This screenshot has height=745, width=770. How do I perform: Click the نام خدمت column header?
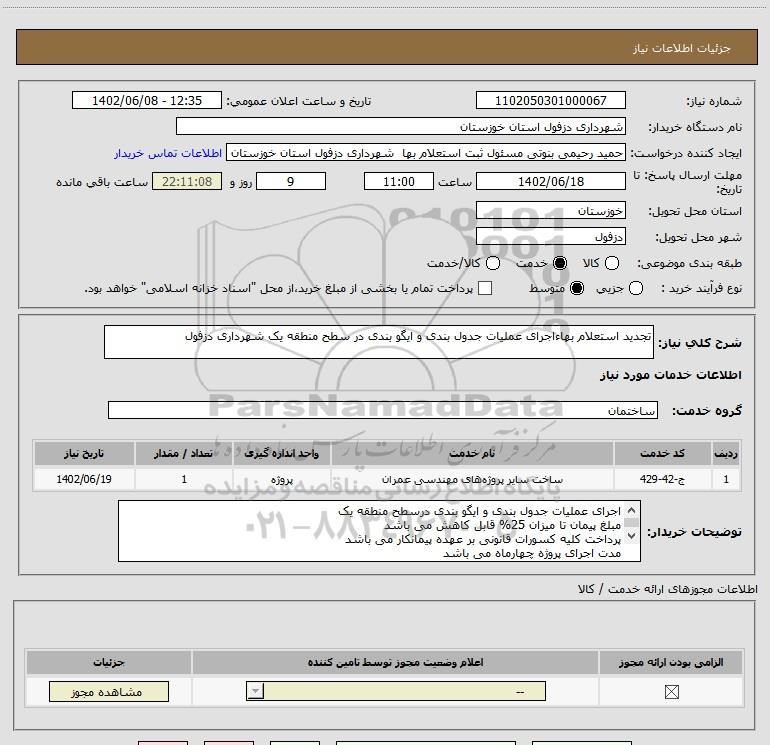472,453
